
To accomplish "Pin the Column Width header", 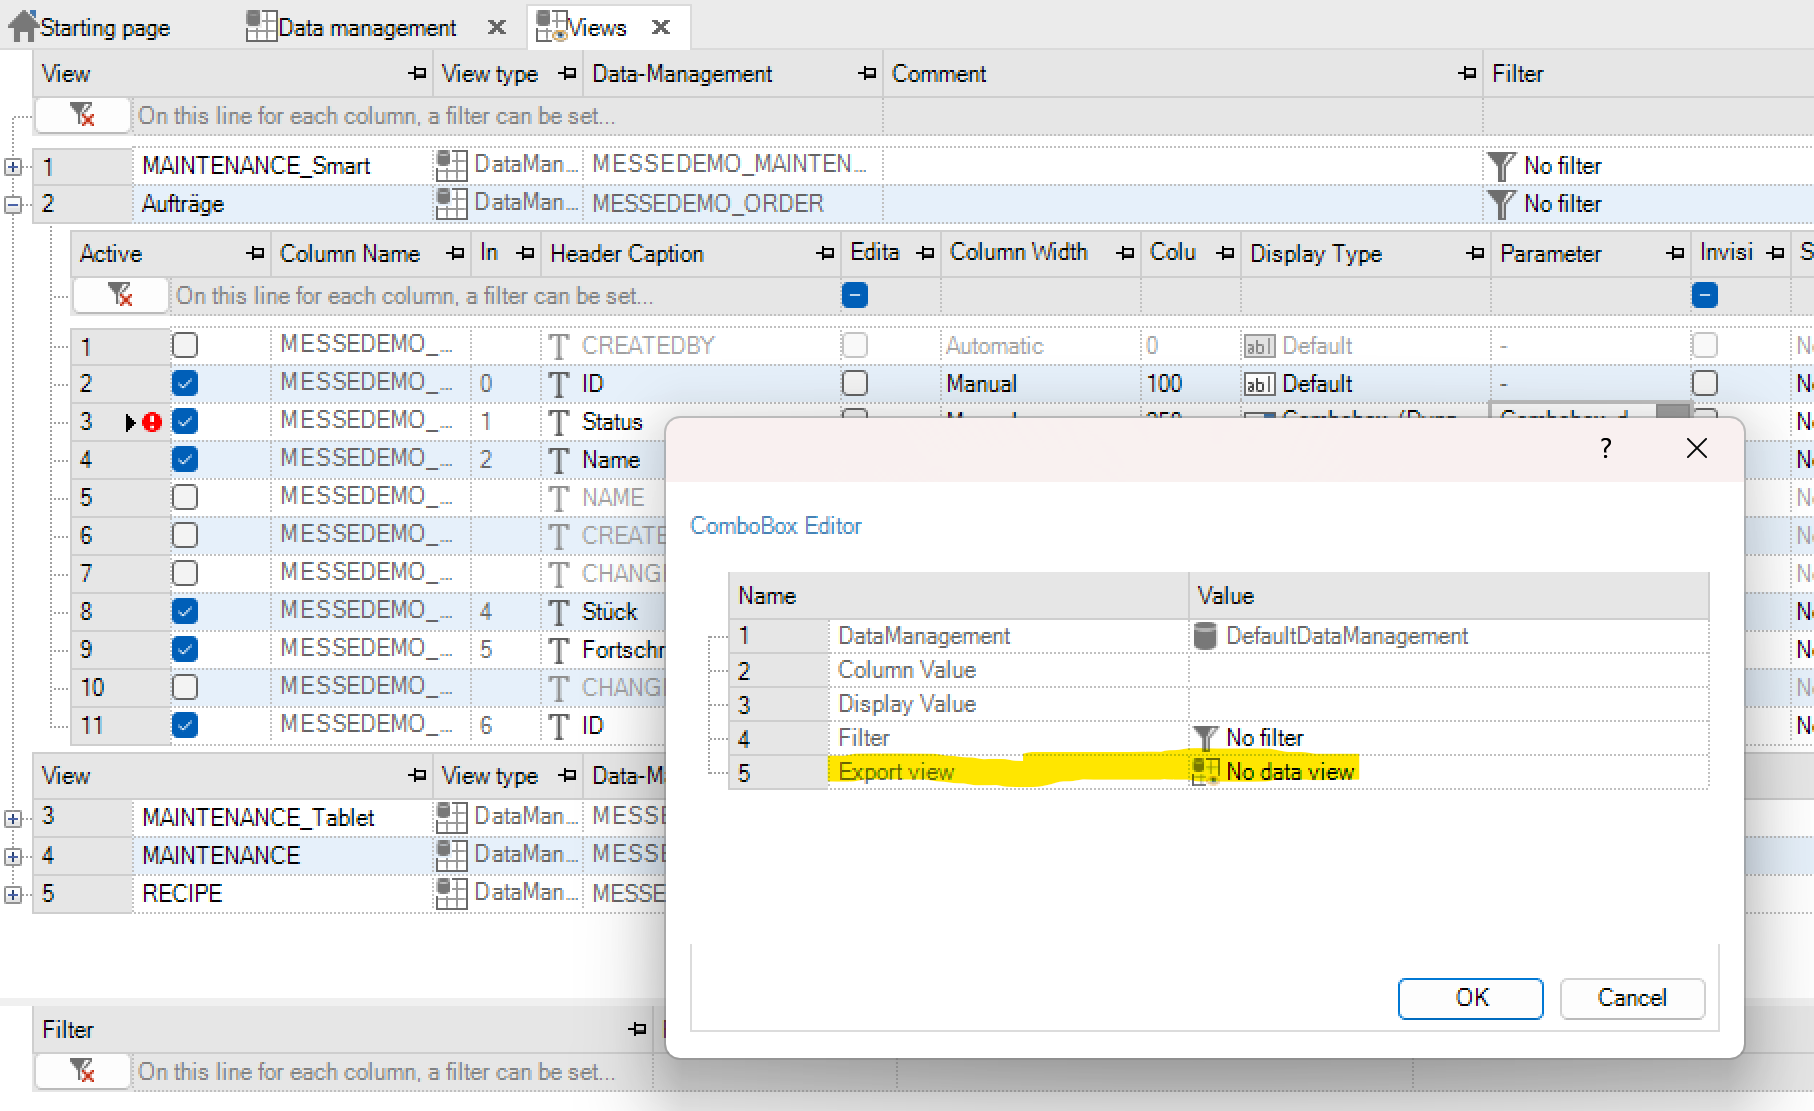I will (x=1125, y=254).
